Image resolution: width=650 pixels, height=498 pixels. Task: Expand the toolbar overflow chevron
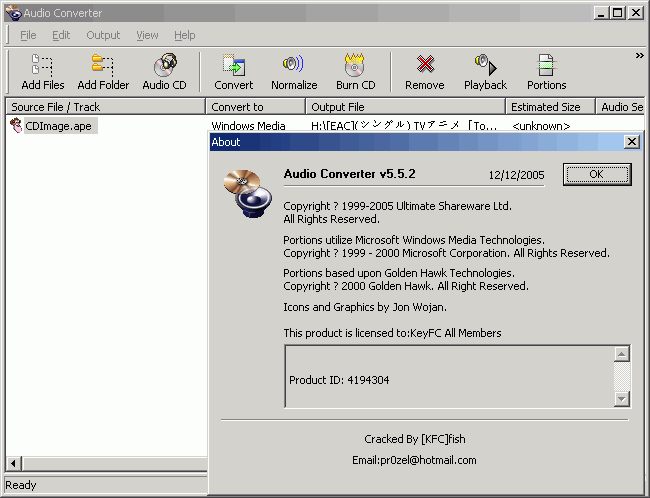pyautogui.click(x=640, y=56)
